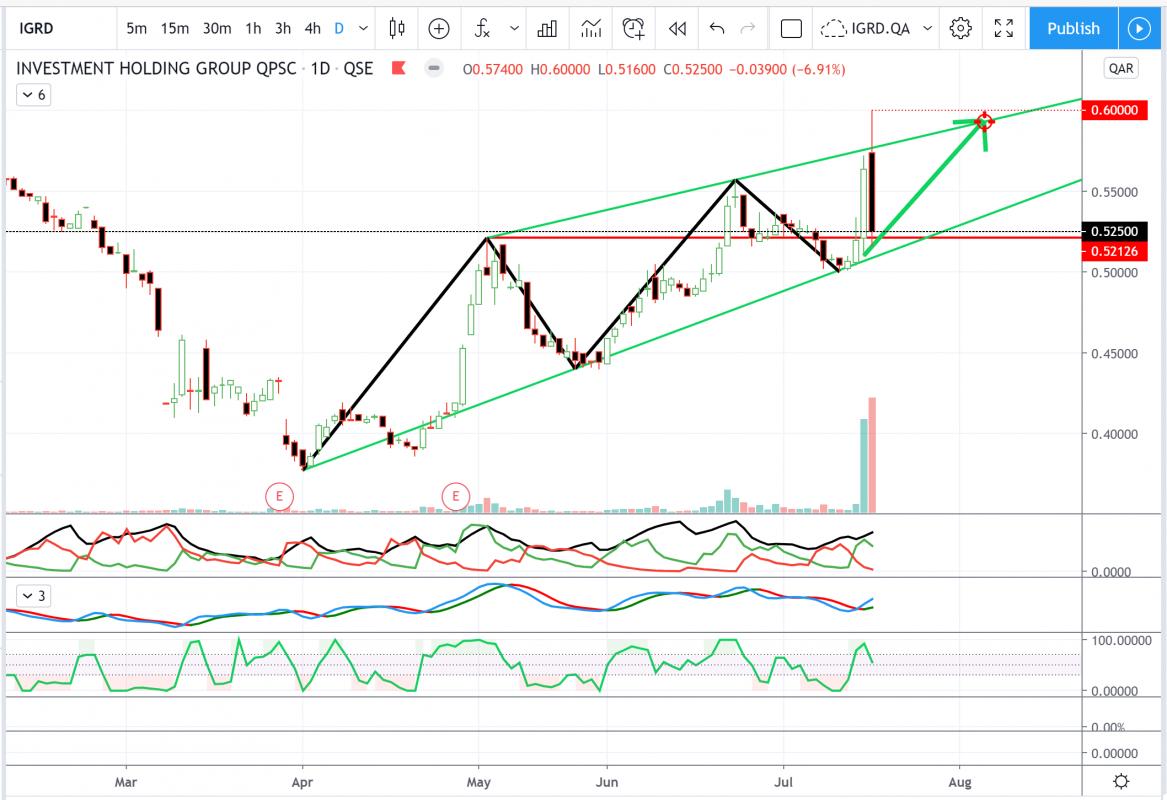The height and width of the screenshot is (800, 1167).
Task: Open time axis settings gear icon
Action: [x=1121, y=781]
